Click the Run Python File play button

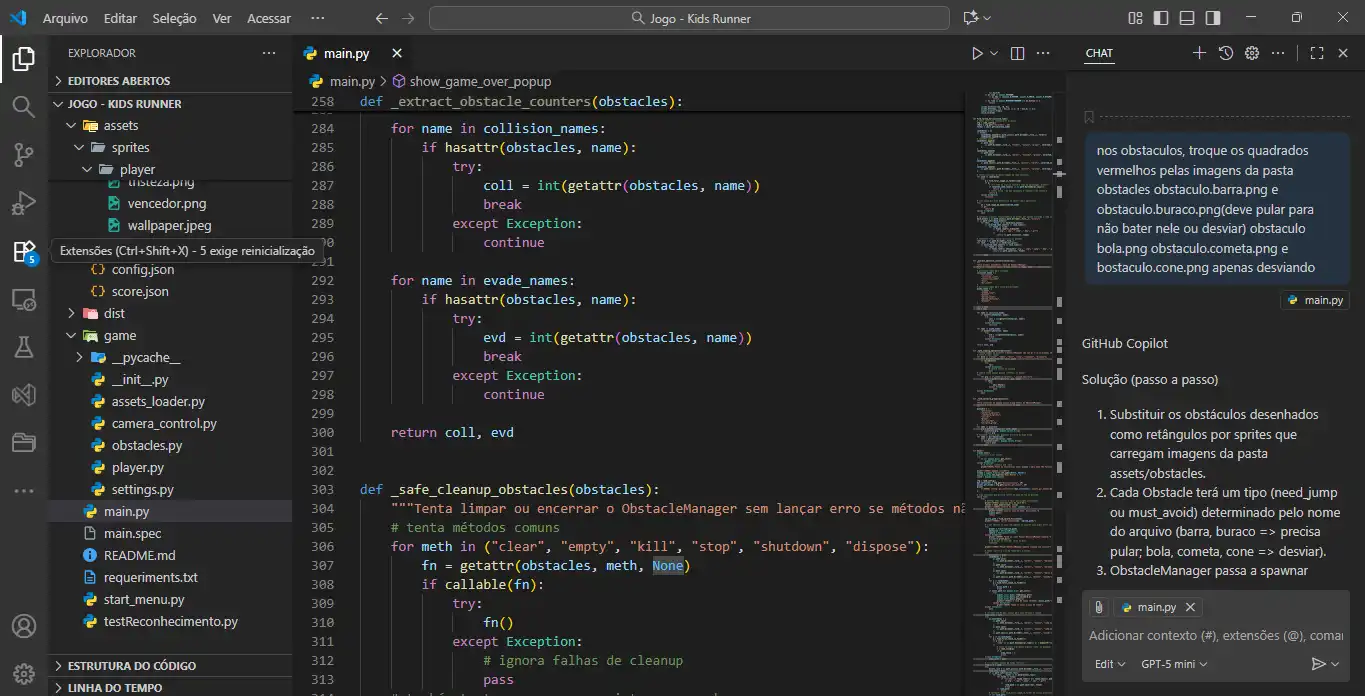point(977,54)
